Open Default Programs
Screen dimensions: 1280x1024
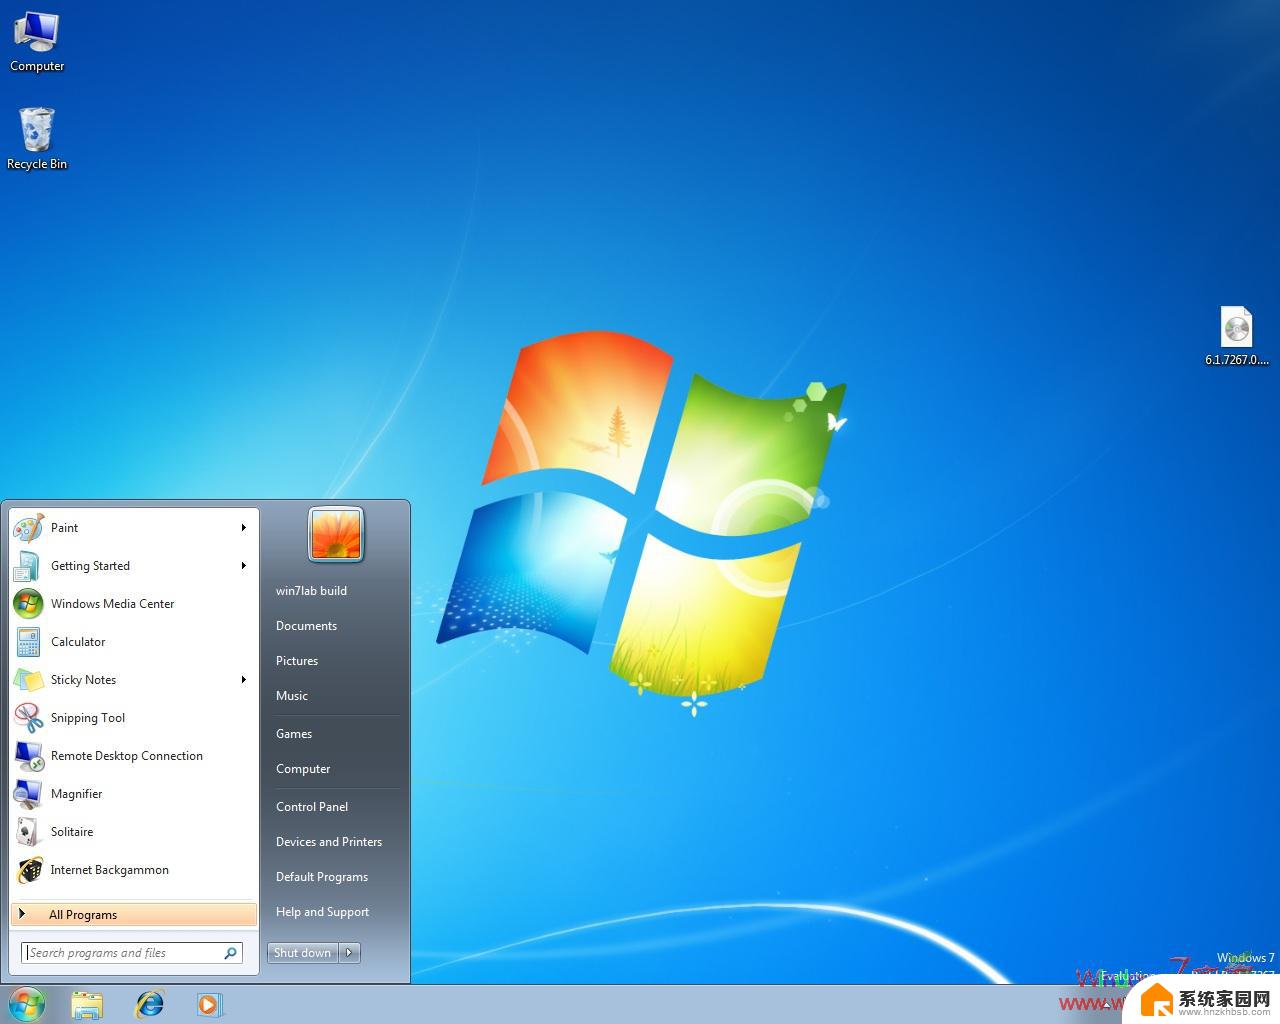point(322,877)
